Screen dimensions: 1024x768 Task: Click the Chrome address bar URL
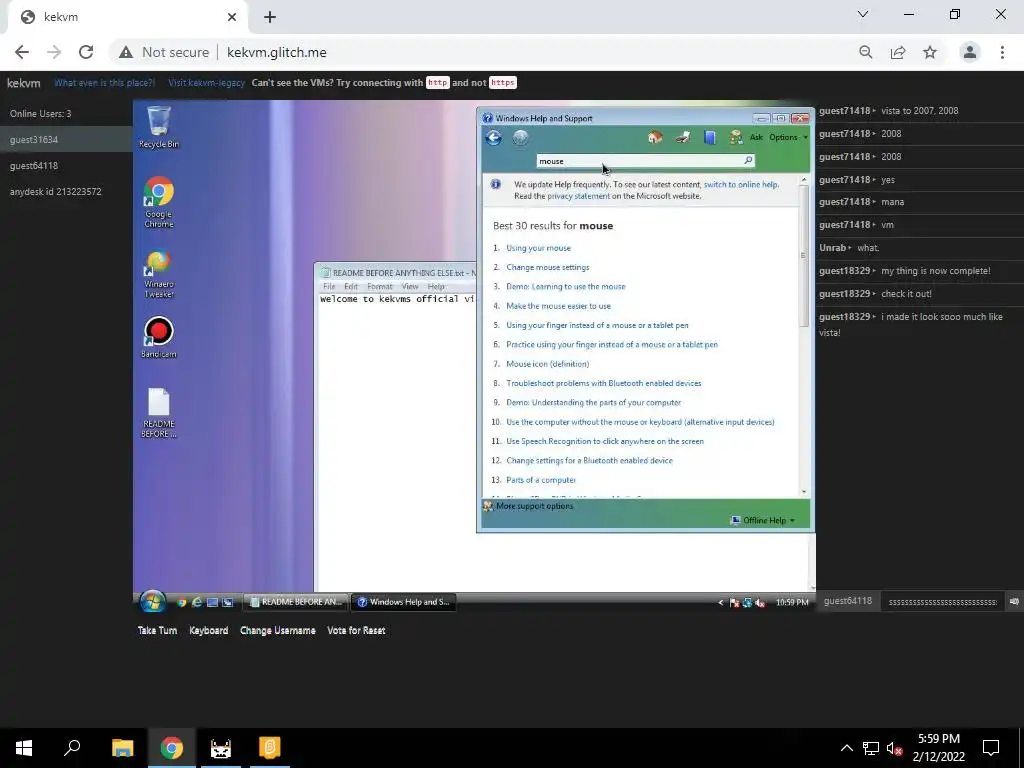point(276,52)
